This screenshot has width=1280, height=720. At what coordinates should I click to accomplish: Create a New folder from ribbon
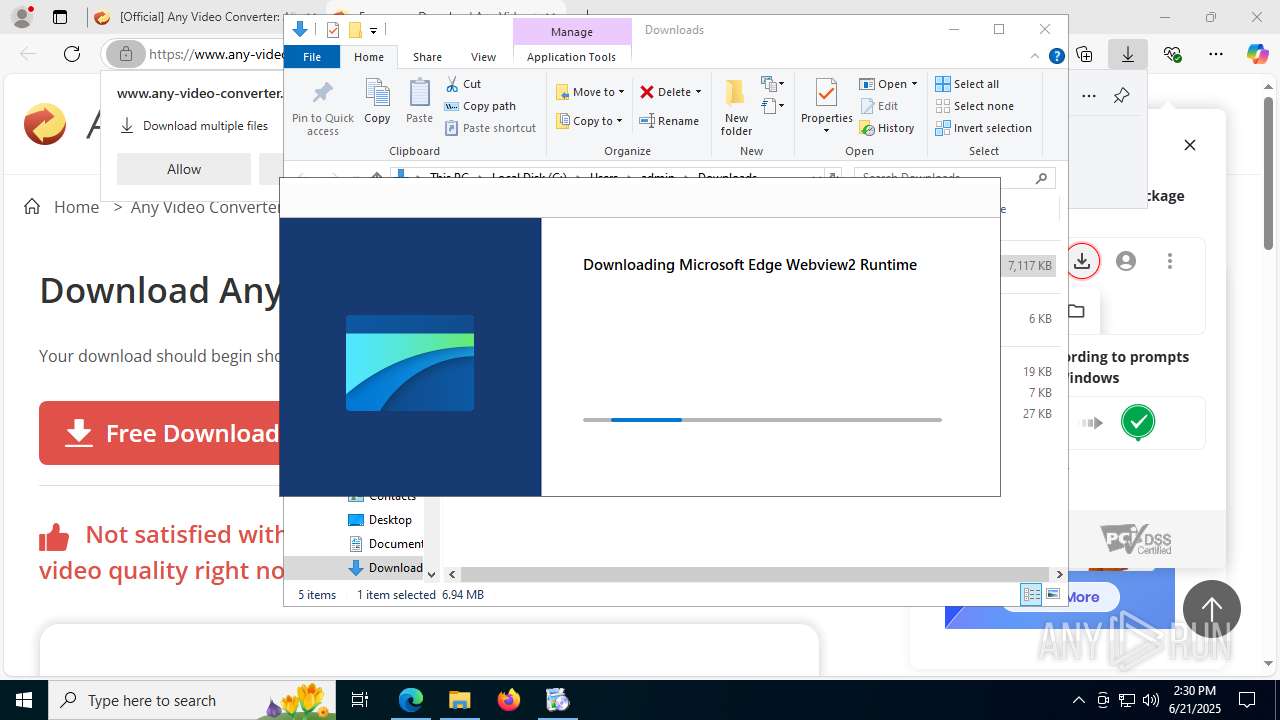pos(736,107)
